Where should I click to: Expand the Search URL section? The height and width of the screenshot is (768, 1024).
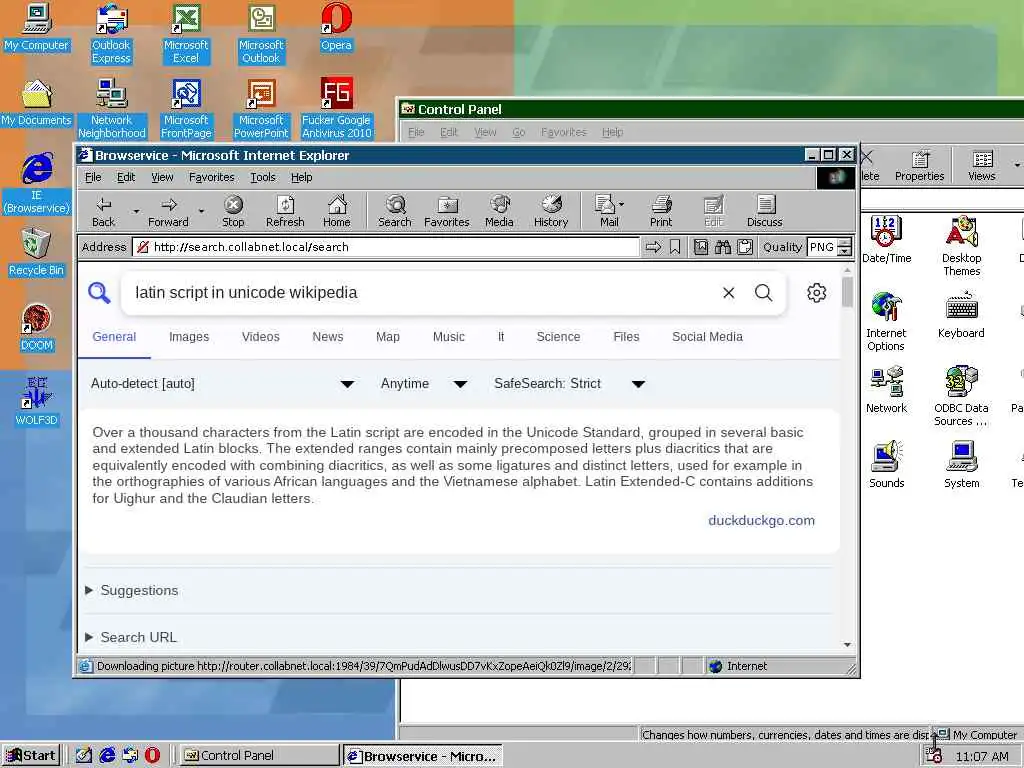coord(131,637)
